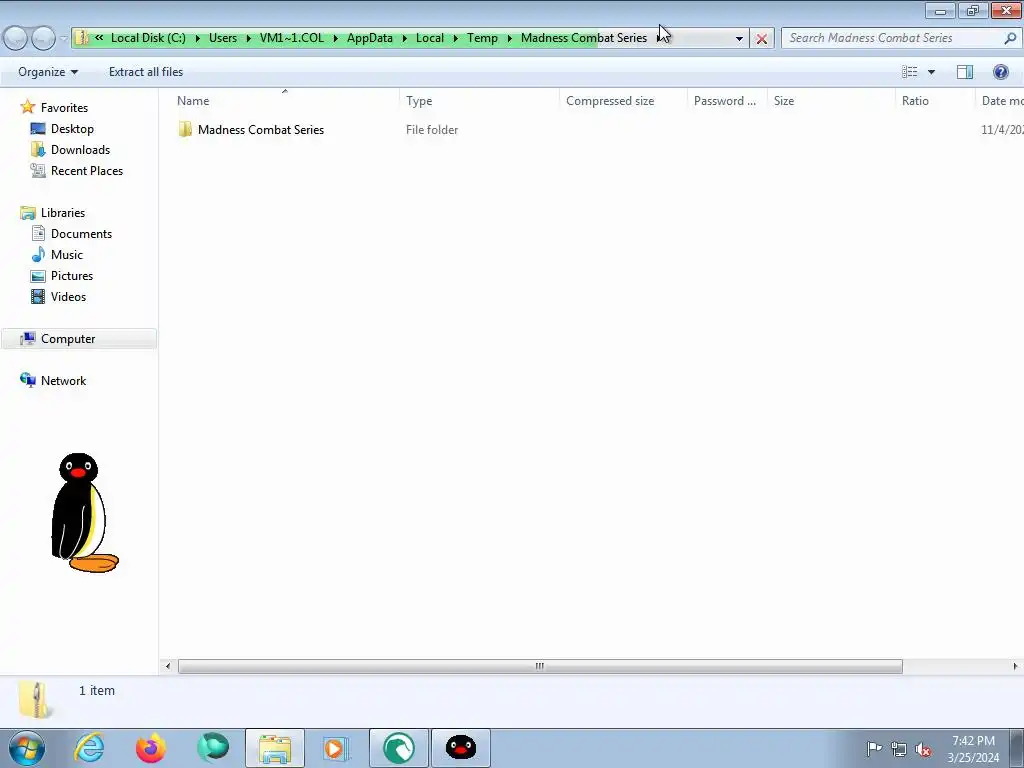This screenshot has height=768, width=1024.
Task: Select Favorites in navigation pane
Action: pos(64,108)
